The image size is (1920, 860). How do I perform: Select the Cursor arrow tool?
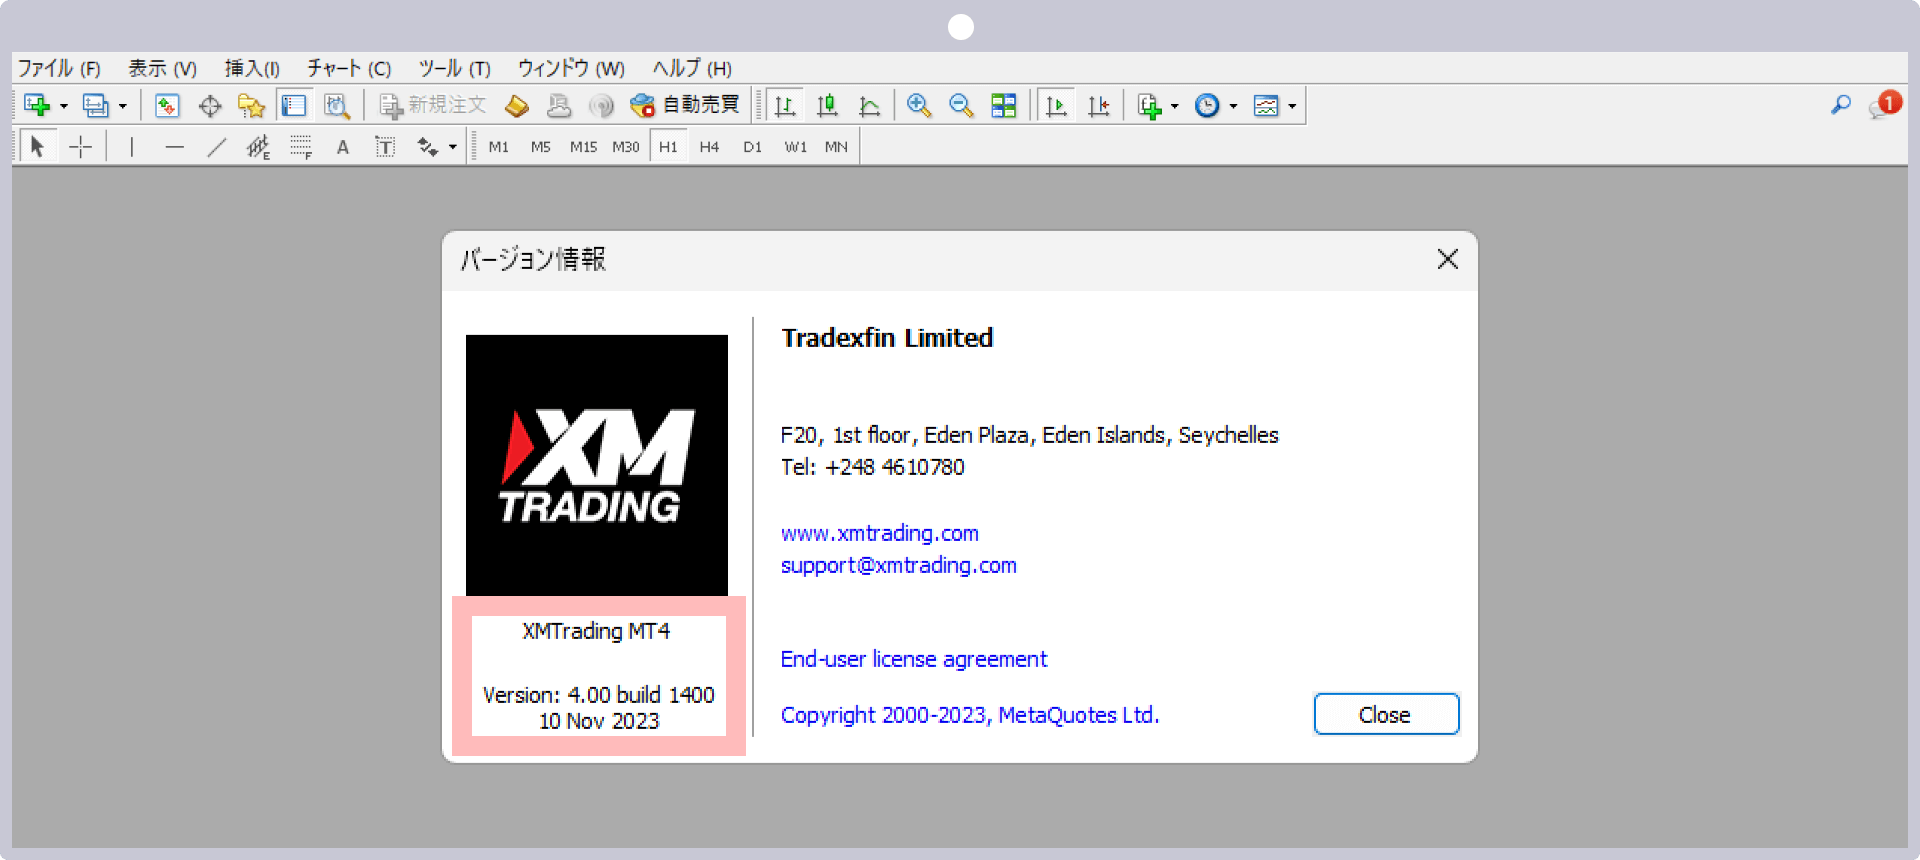[37, 147]
